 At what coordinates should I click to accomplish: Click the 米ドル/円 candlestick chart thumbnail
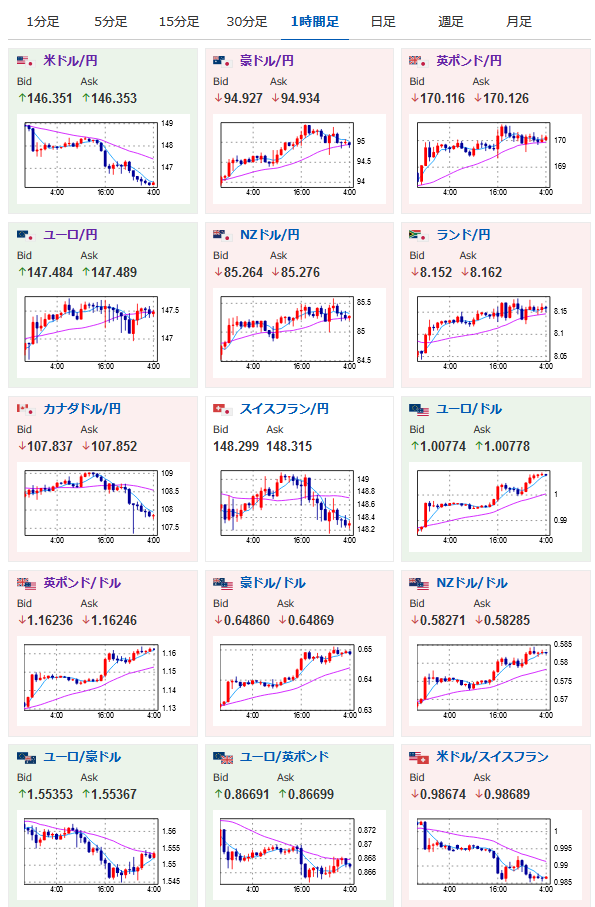click(x=103, y=158)
